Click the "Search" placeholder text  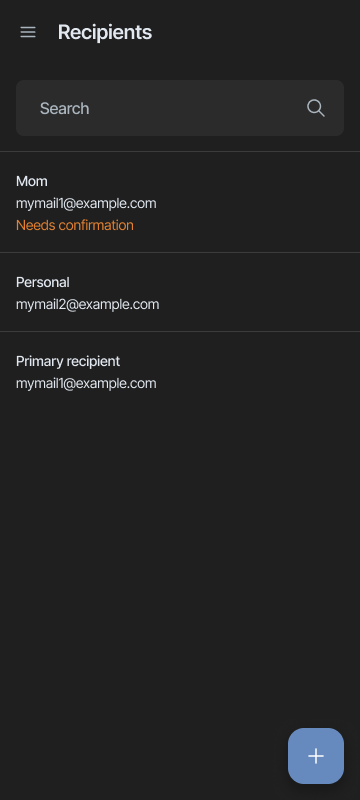point(65,108)
